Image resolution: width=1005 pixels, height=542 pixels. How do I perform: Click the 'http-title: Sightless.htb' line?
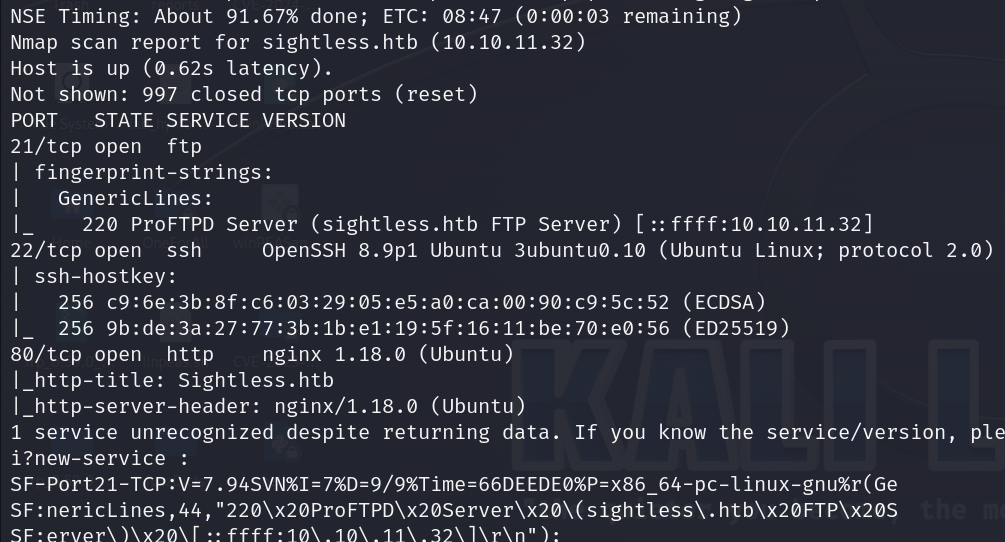click(x=172, y=381)
